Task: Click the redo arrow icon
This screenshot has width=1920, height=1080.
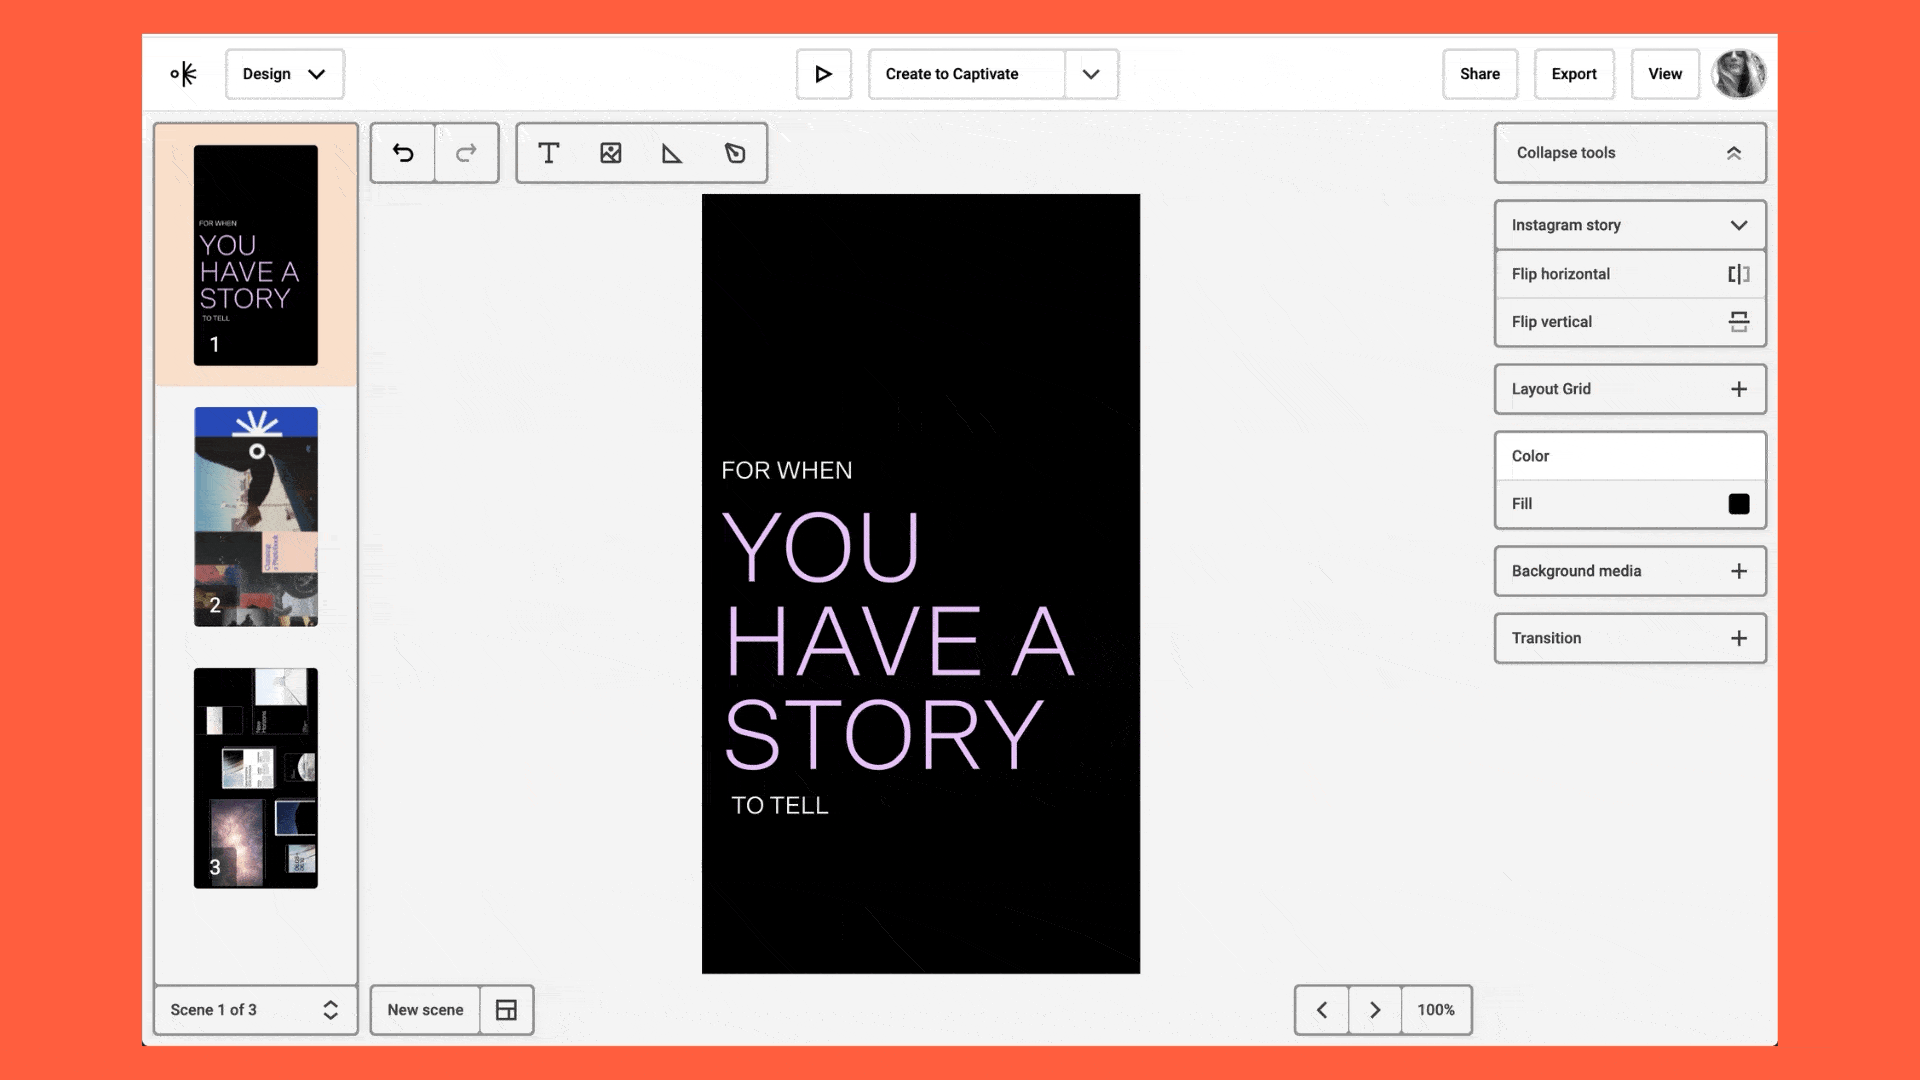Action: click(x=466, y=153)
